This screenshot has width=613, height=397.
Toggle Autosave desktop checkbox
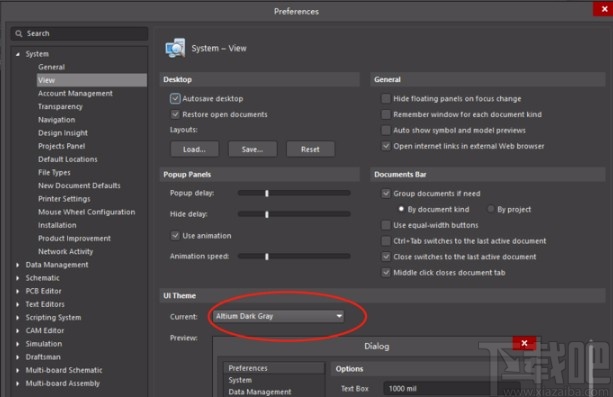point(175,99)
